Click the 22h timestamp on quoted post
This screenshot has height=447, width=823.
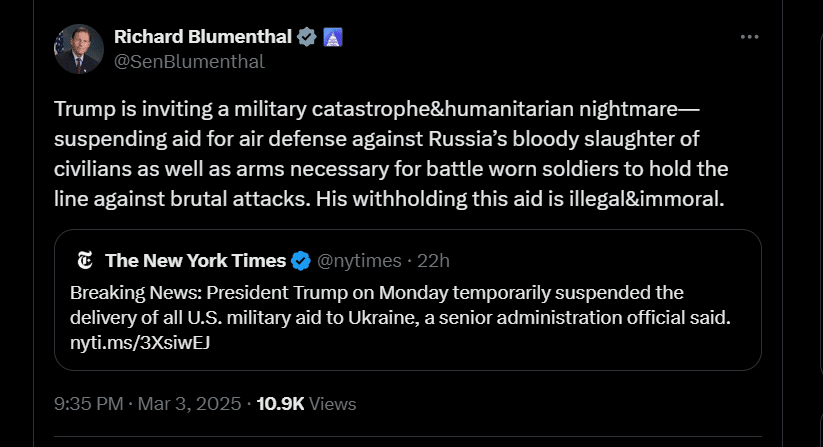click(432, 261)
